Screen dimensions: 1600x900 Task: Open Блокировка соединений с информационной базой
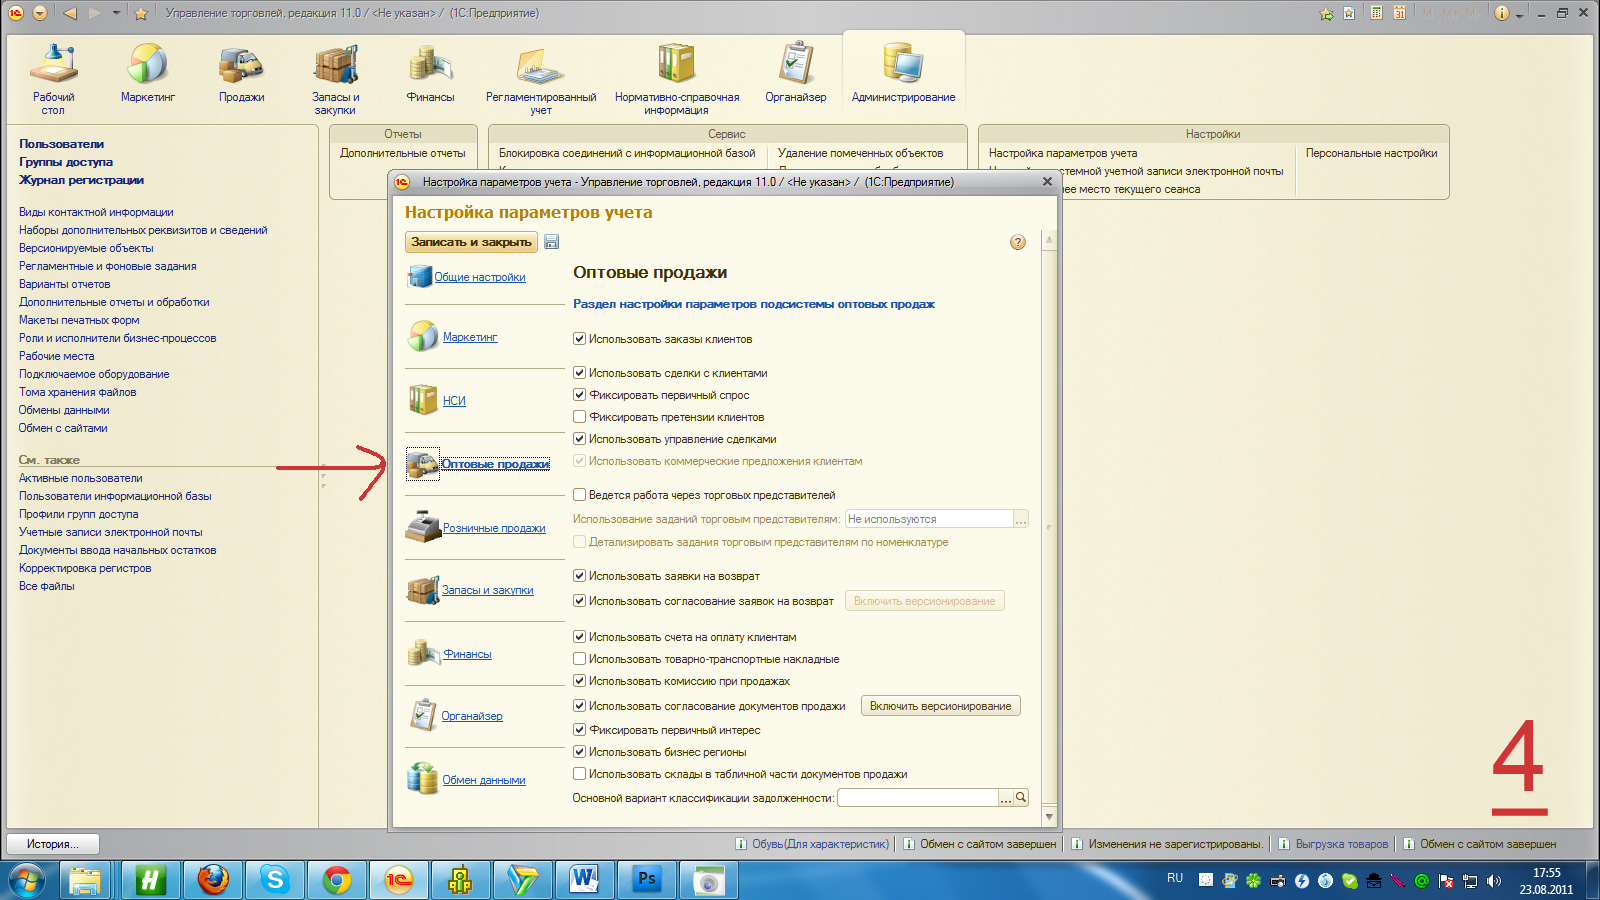[x=627, y=153]
